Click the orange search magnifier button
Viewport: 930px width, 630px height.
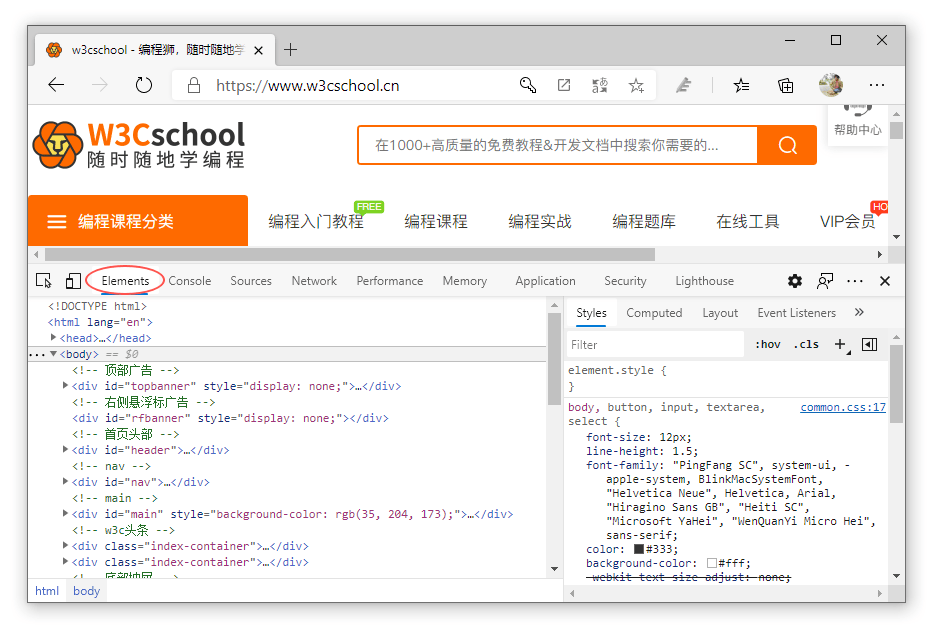pos(788,145)
